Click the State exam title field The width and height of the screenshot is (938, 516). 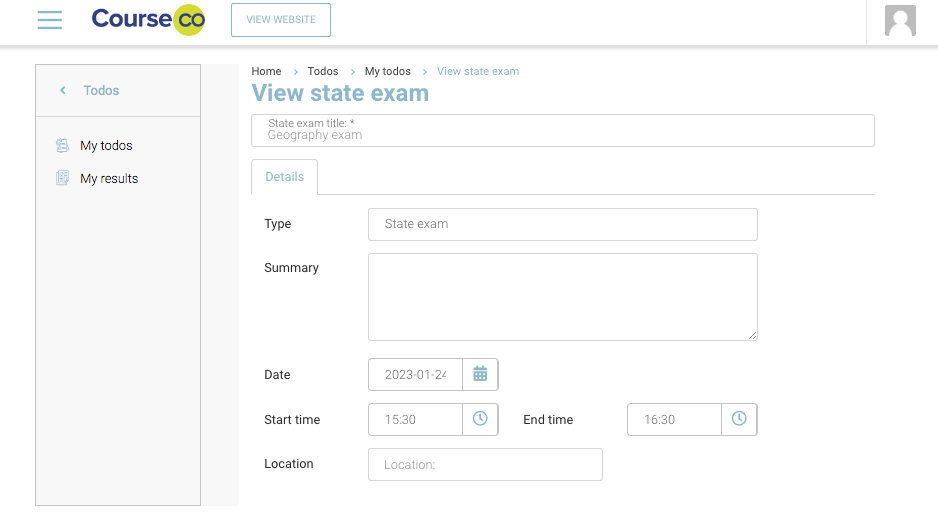coord(562,131)
